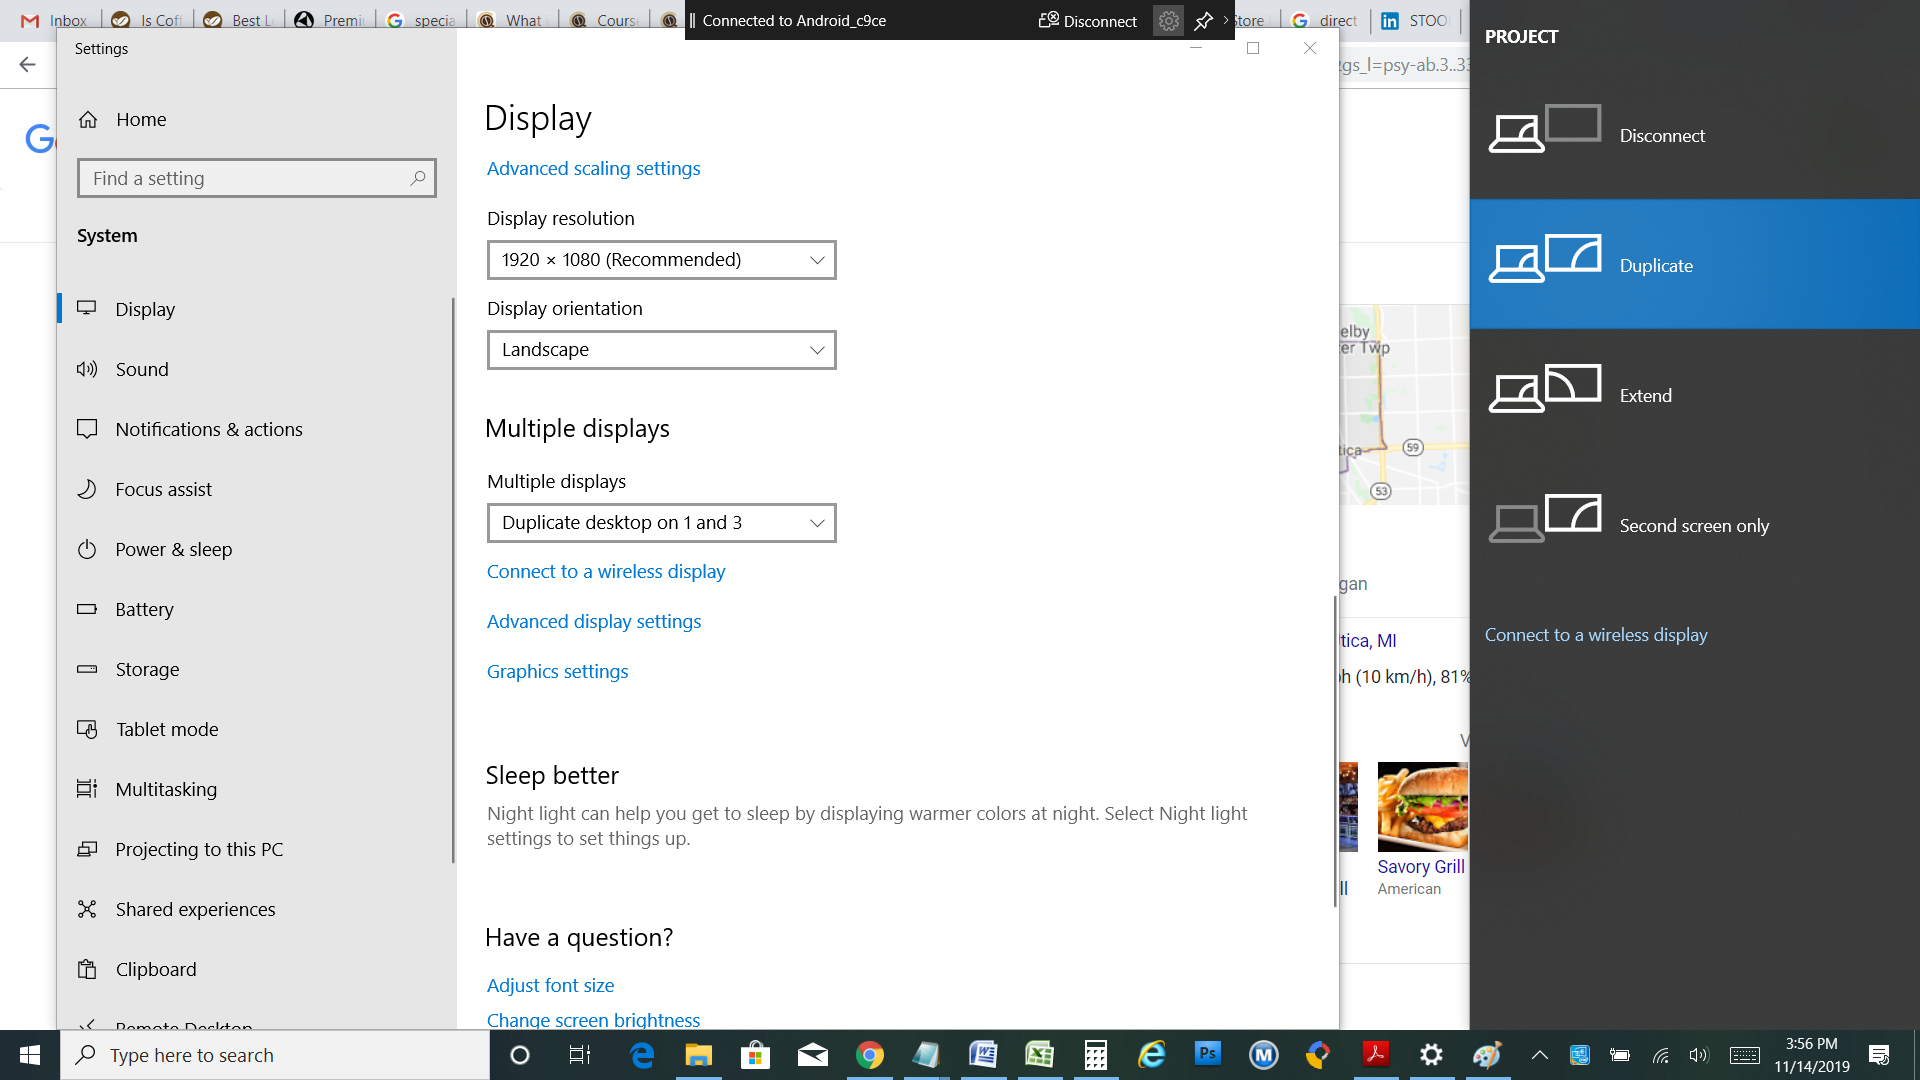
Task: Click the Settings page vertical scrollbar
Action: [x=1335, y=750]
